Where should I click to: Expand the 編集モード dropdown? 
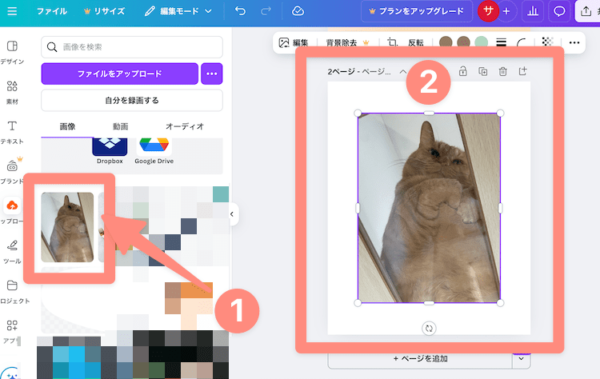coord(178,11)
